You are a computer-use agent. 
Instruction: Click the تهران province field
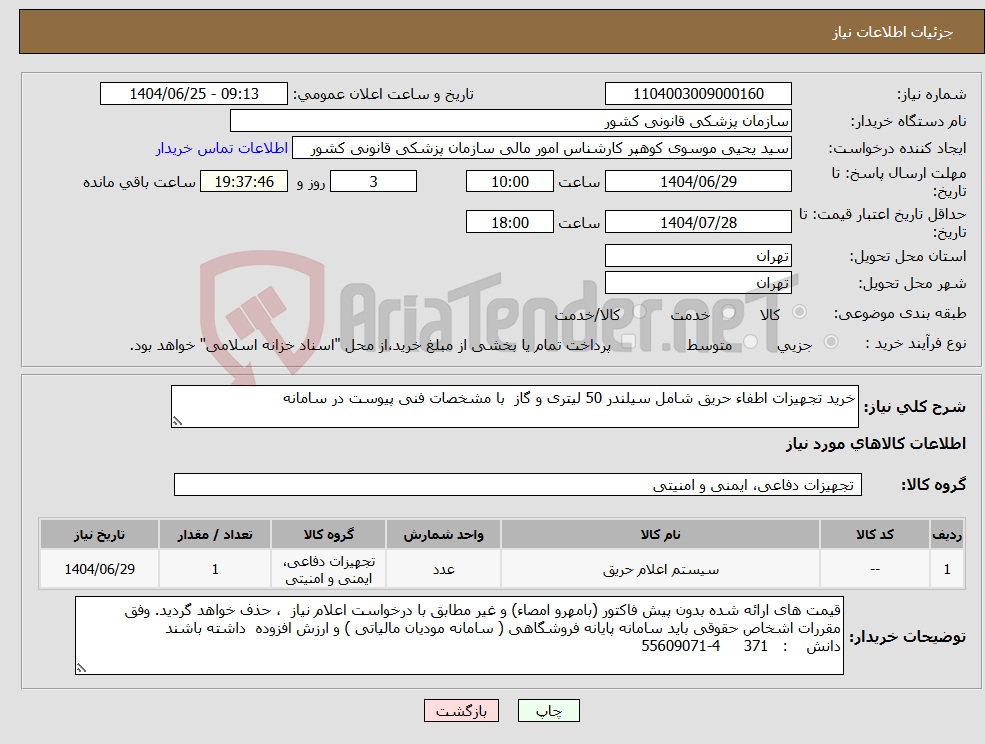pos(698,255)
